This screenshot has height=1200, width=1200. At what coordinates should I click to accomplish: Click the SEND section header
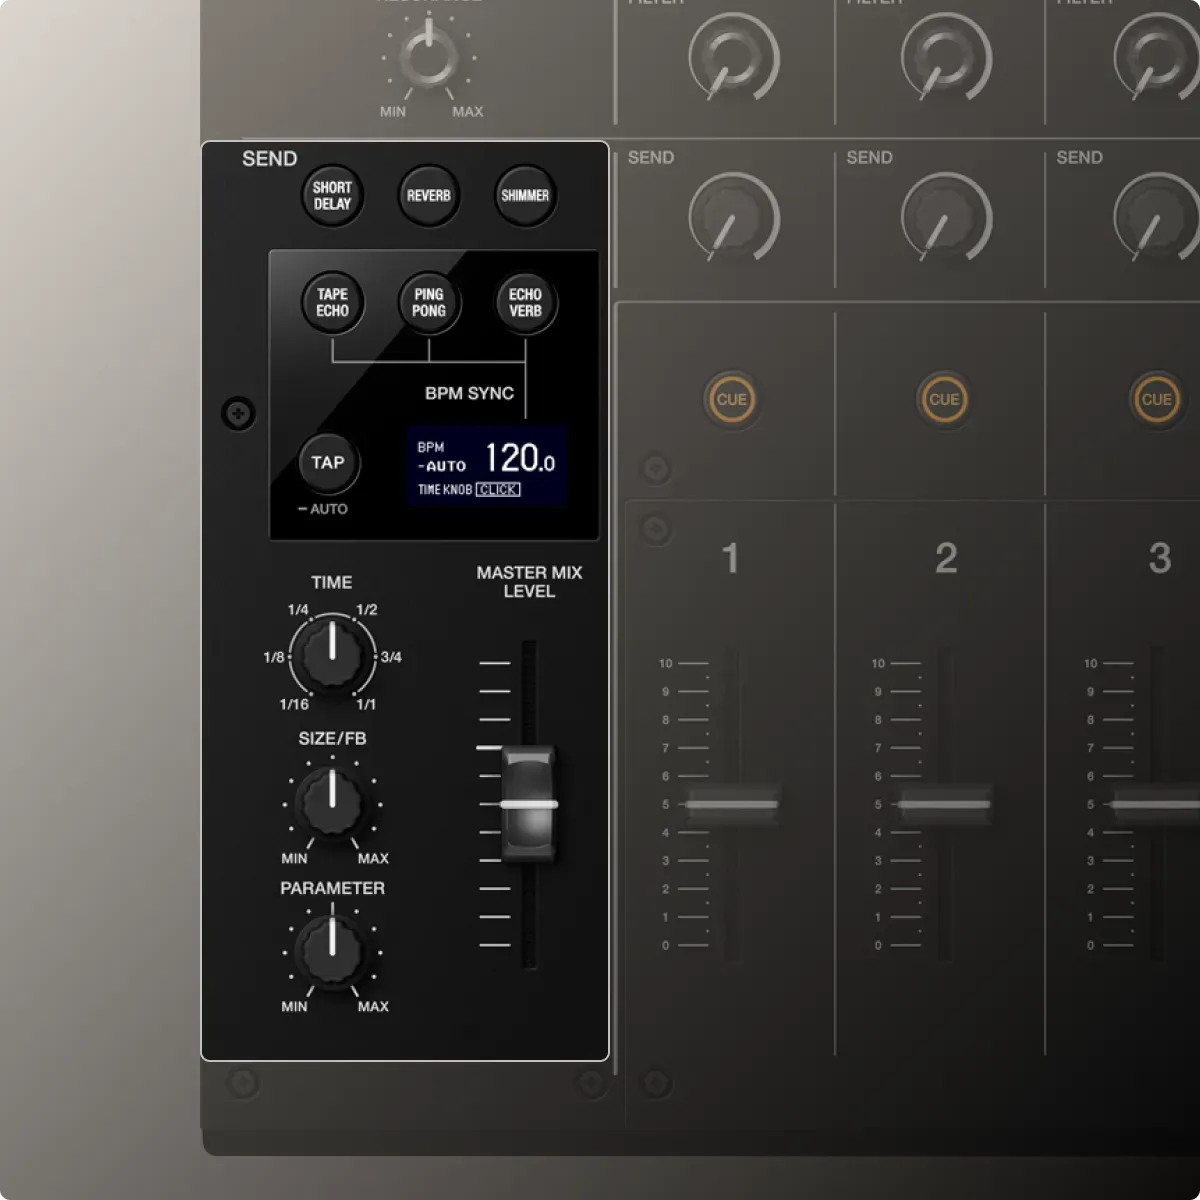pyautogui.click(x=268, y=158)
